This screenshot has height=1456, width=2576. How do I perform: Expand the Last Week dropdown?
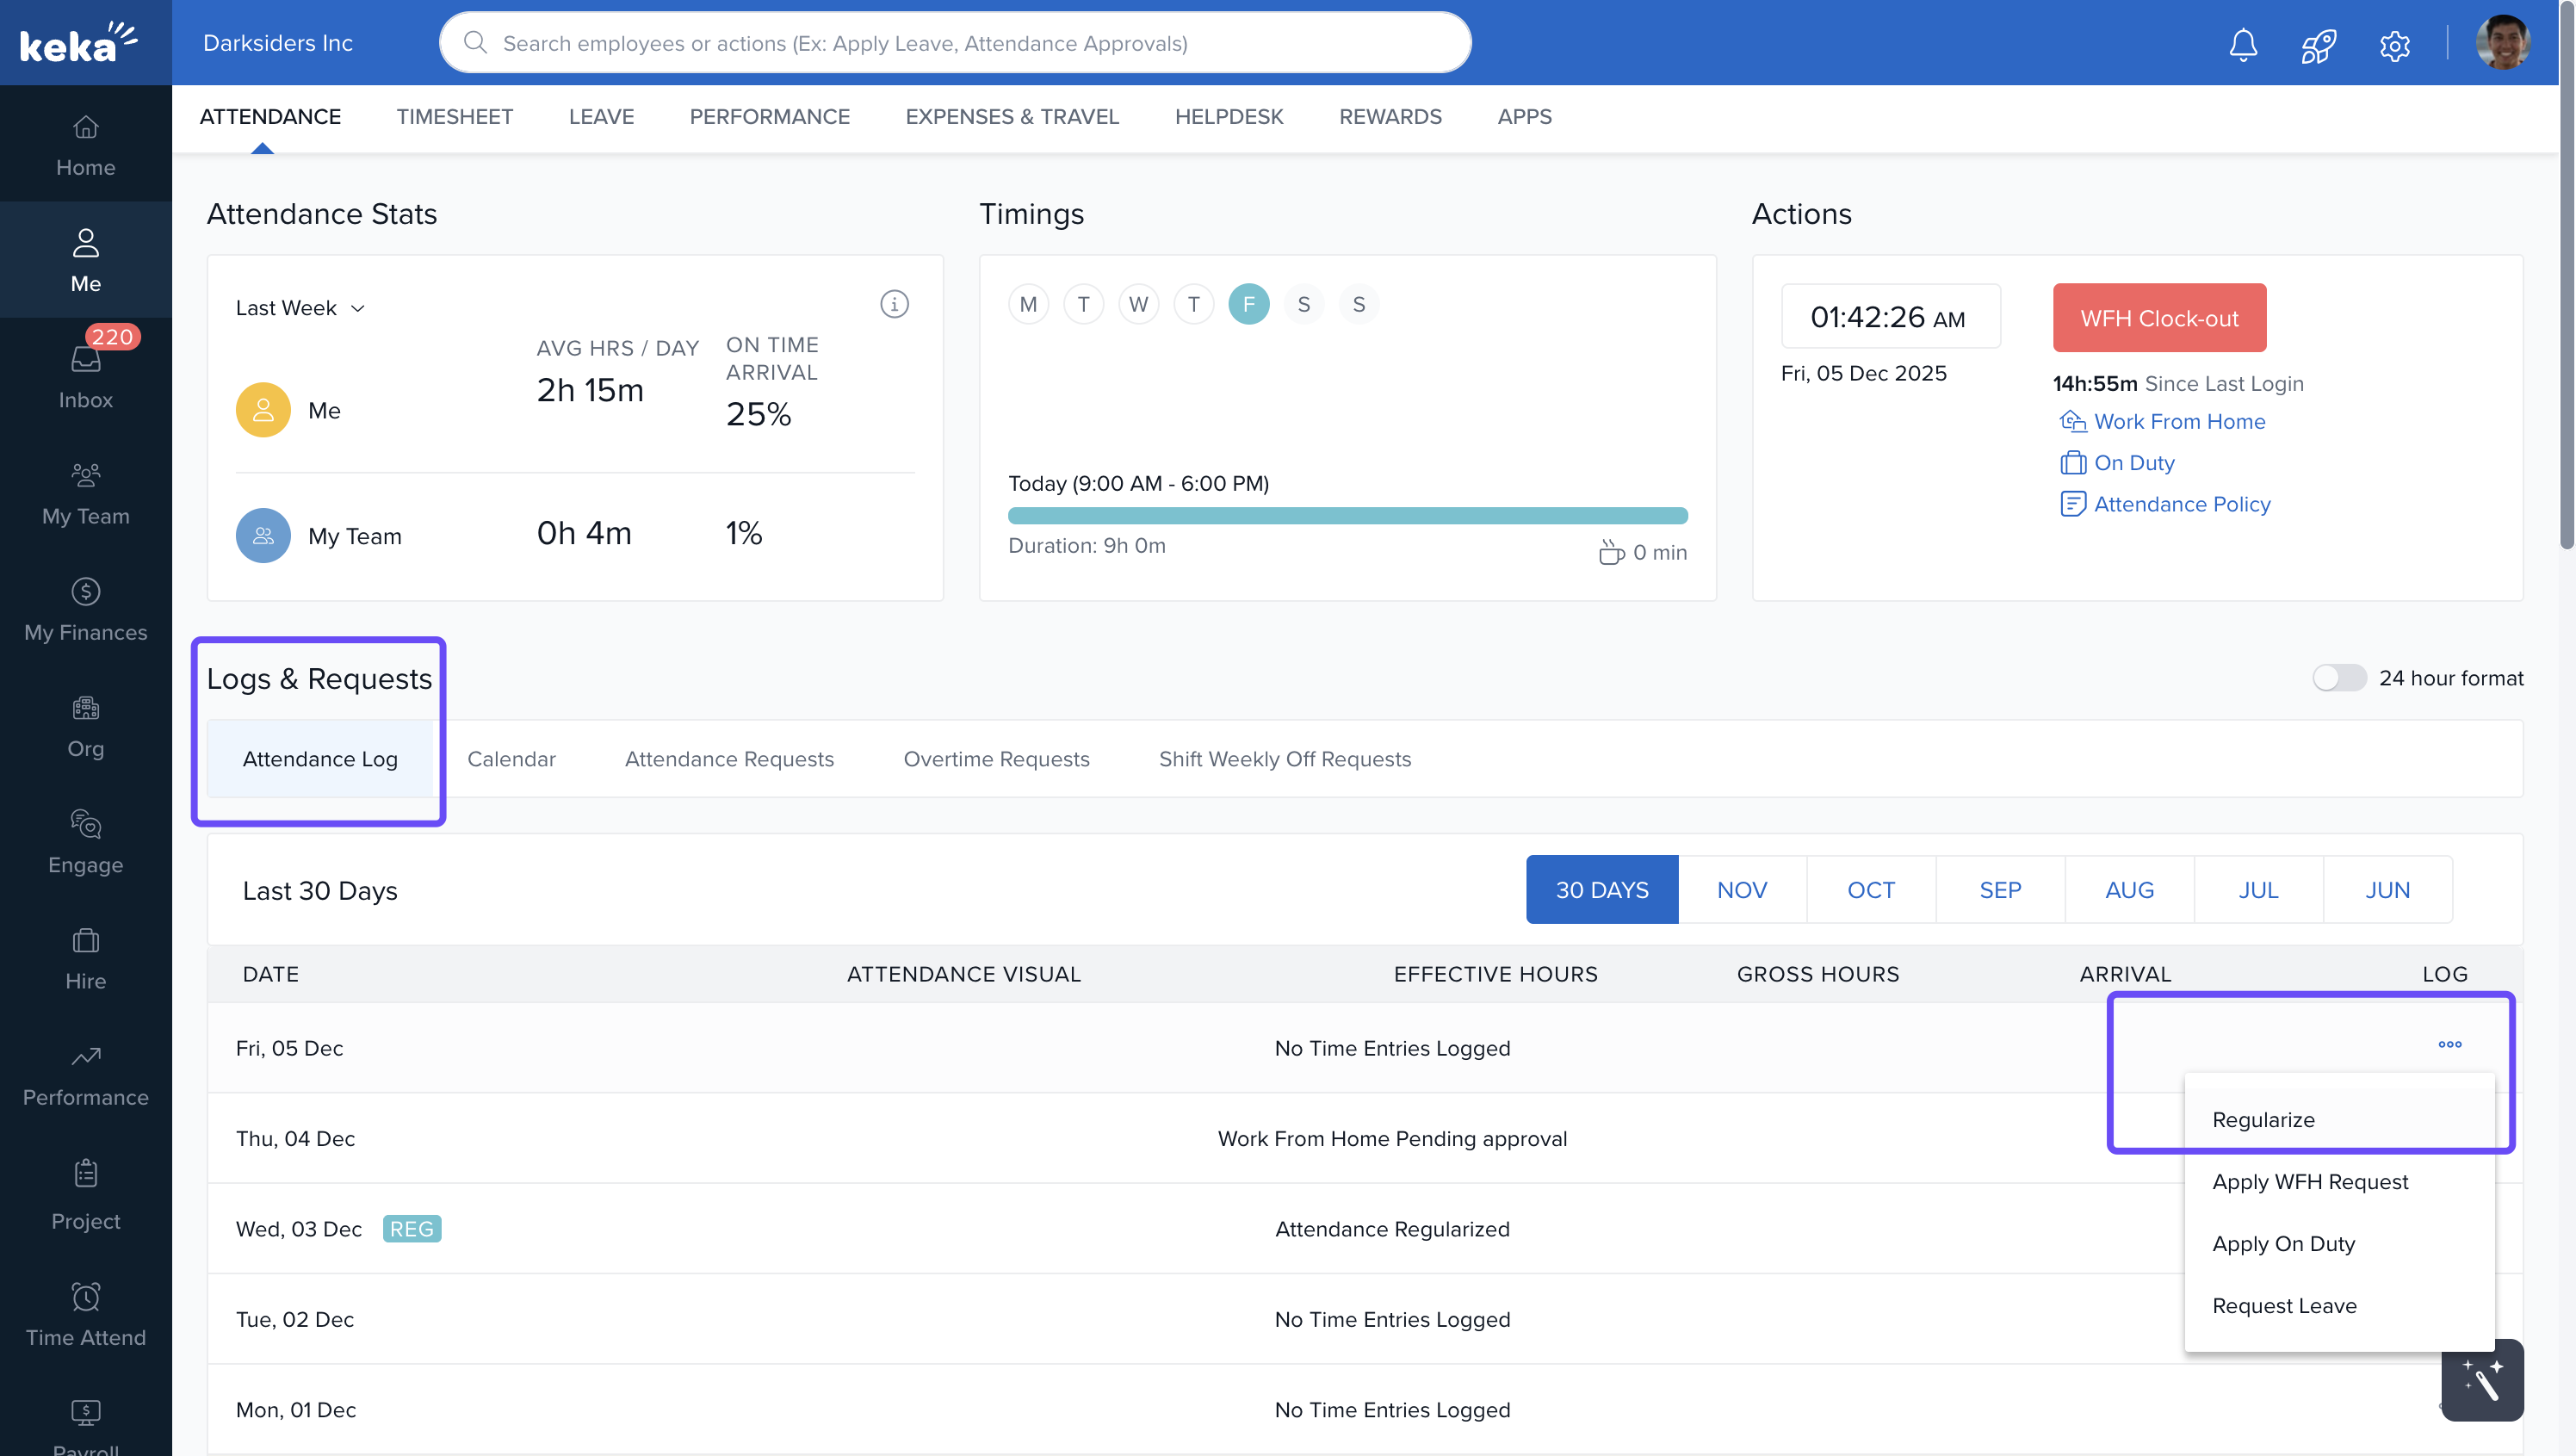[x=300, y=308]
